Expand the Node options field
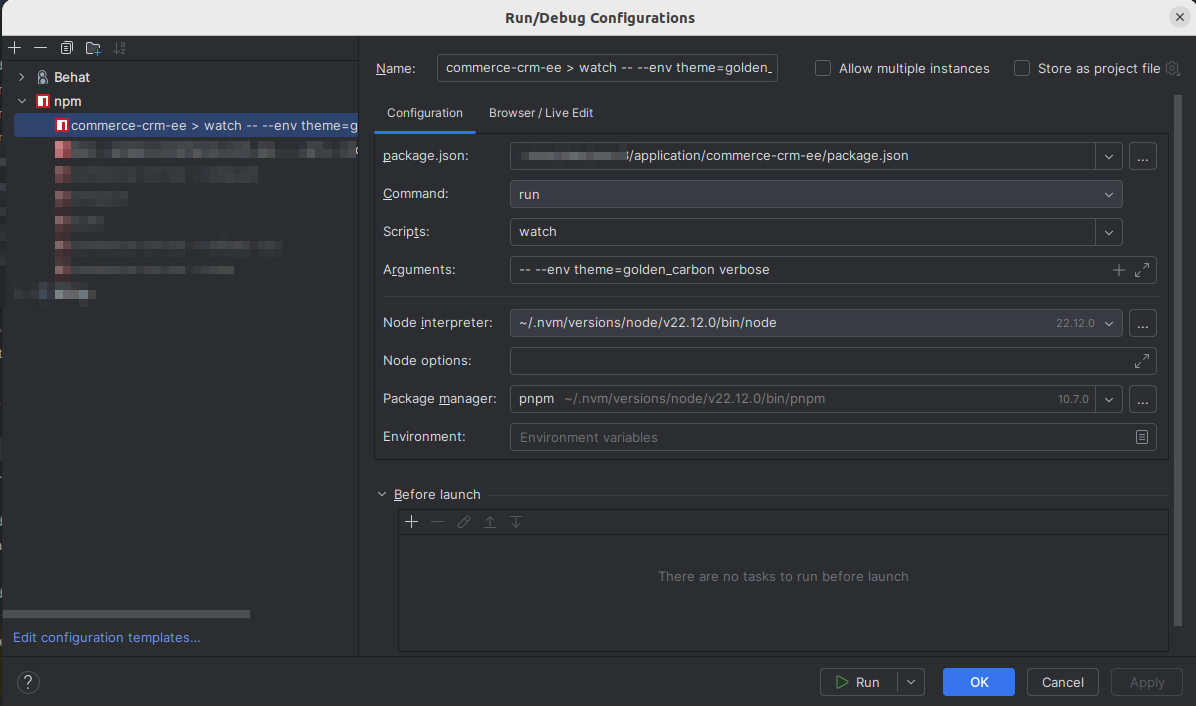 point(1142,361)
